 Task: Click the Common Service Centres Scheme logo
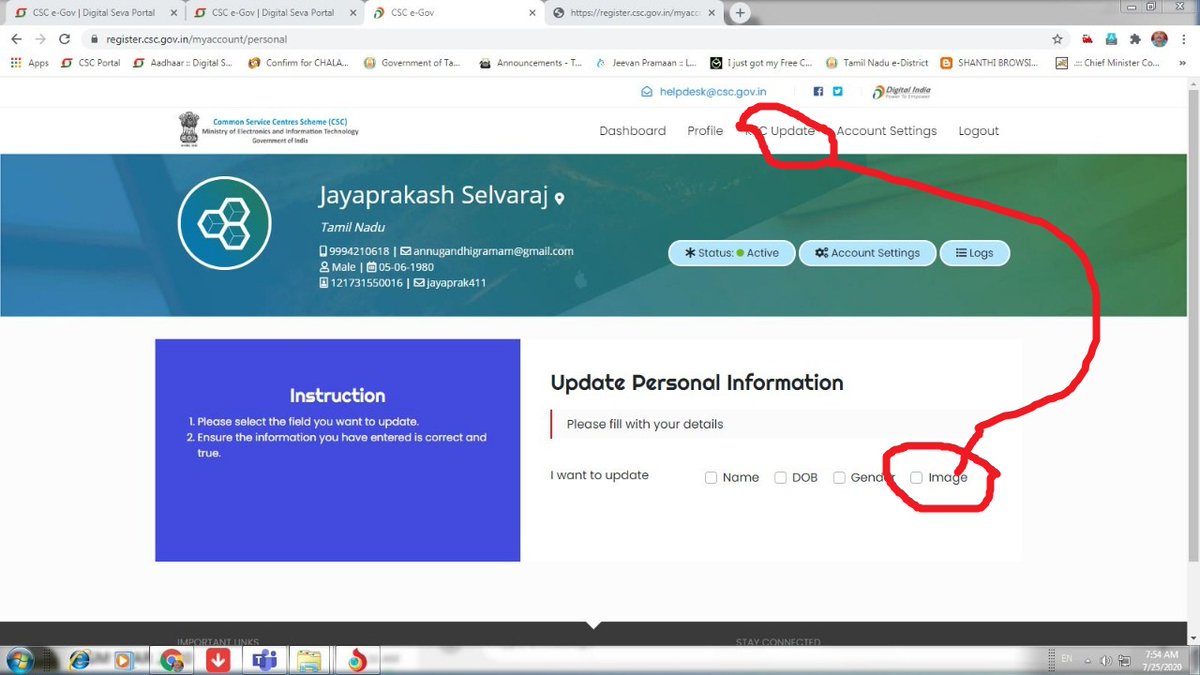click(x=268, y=130)
